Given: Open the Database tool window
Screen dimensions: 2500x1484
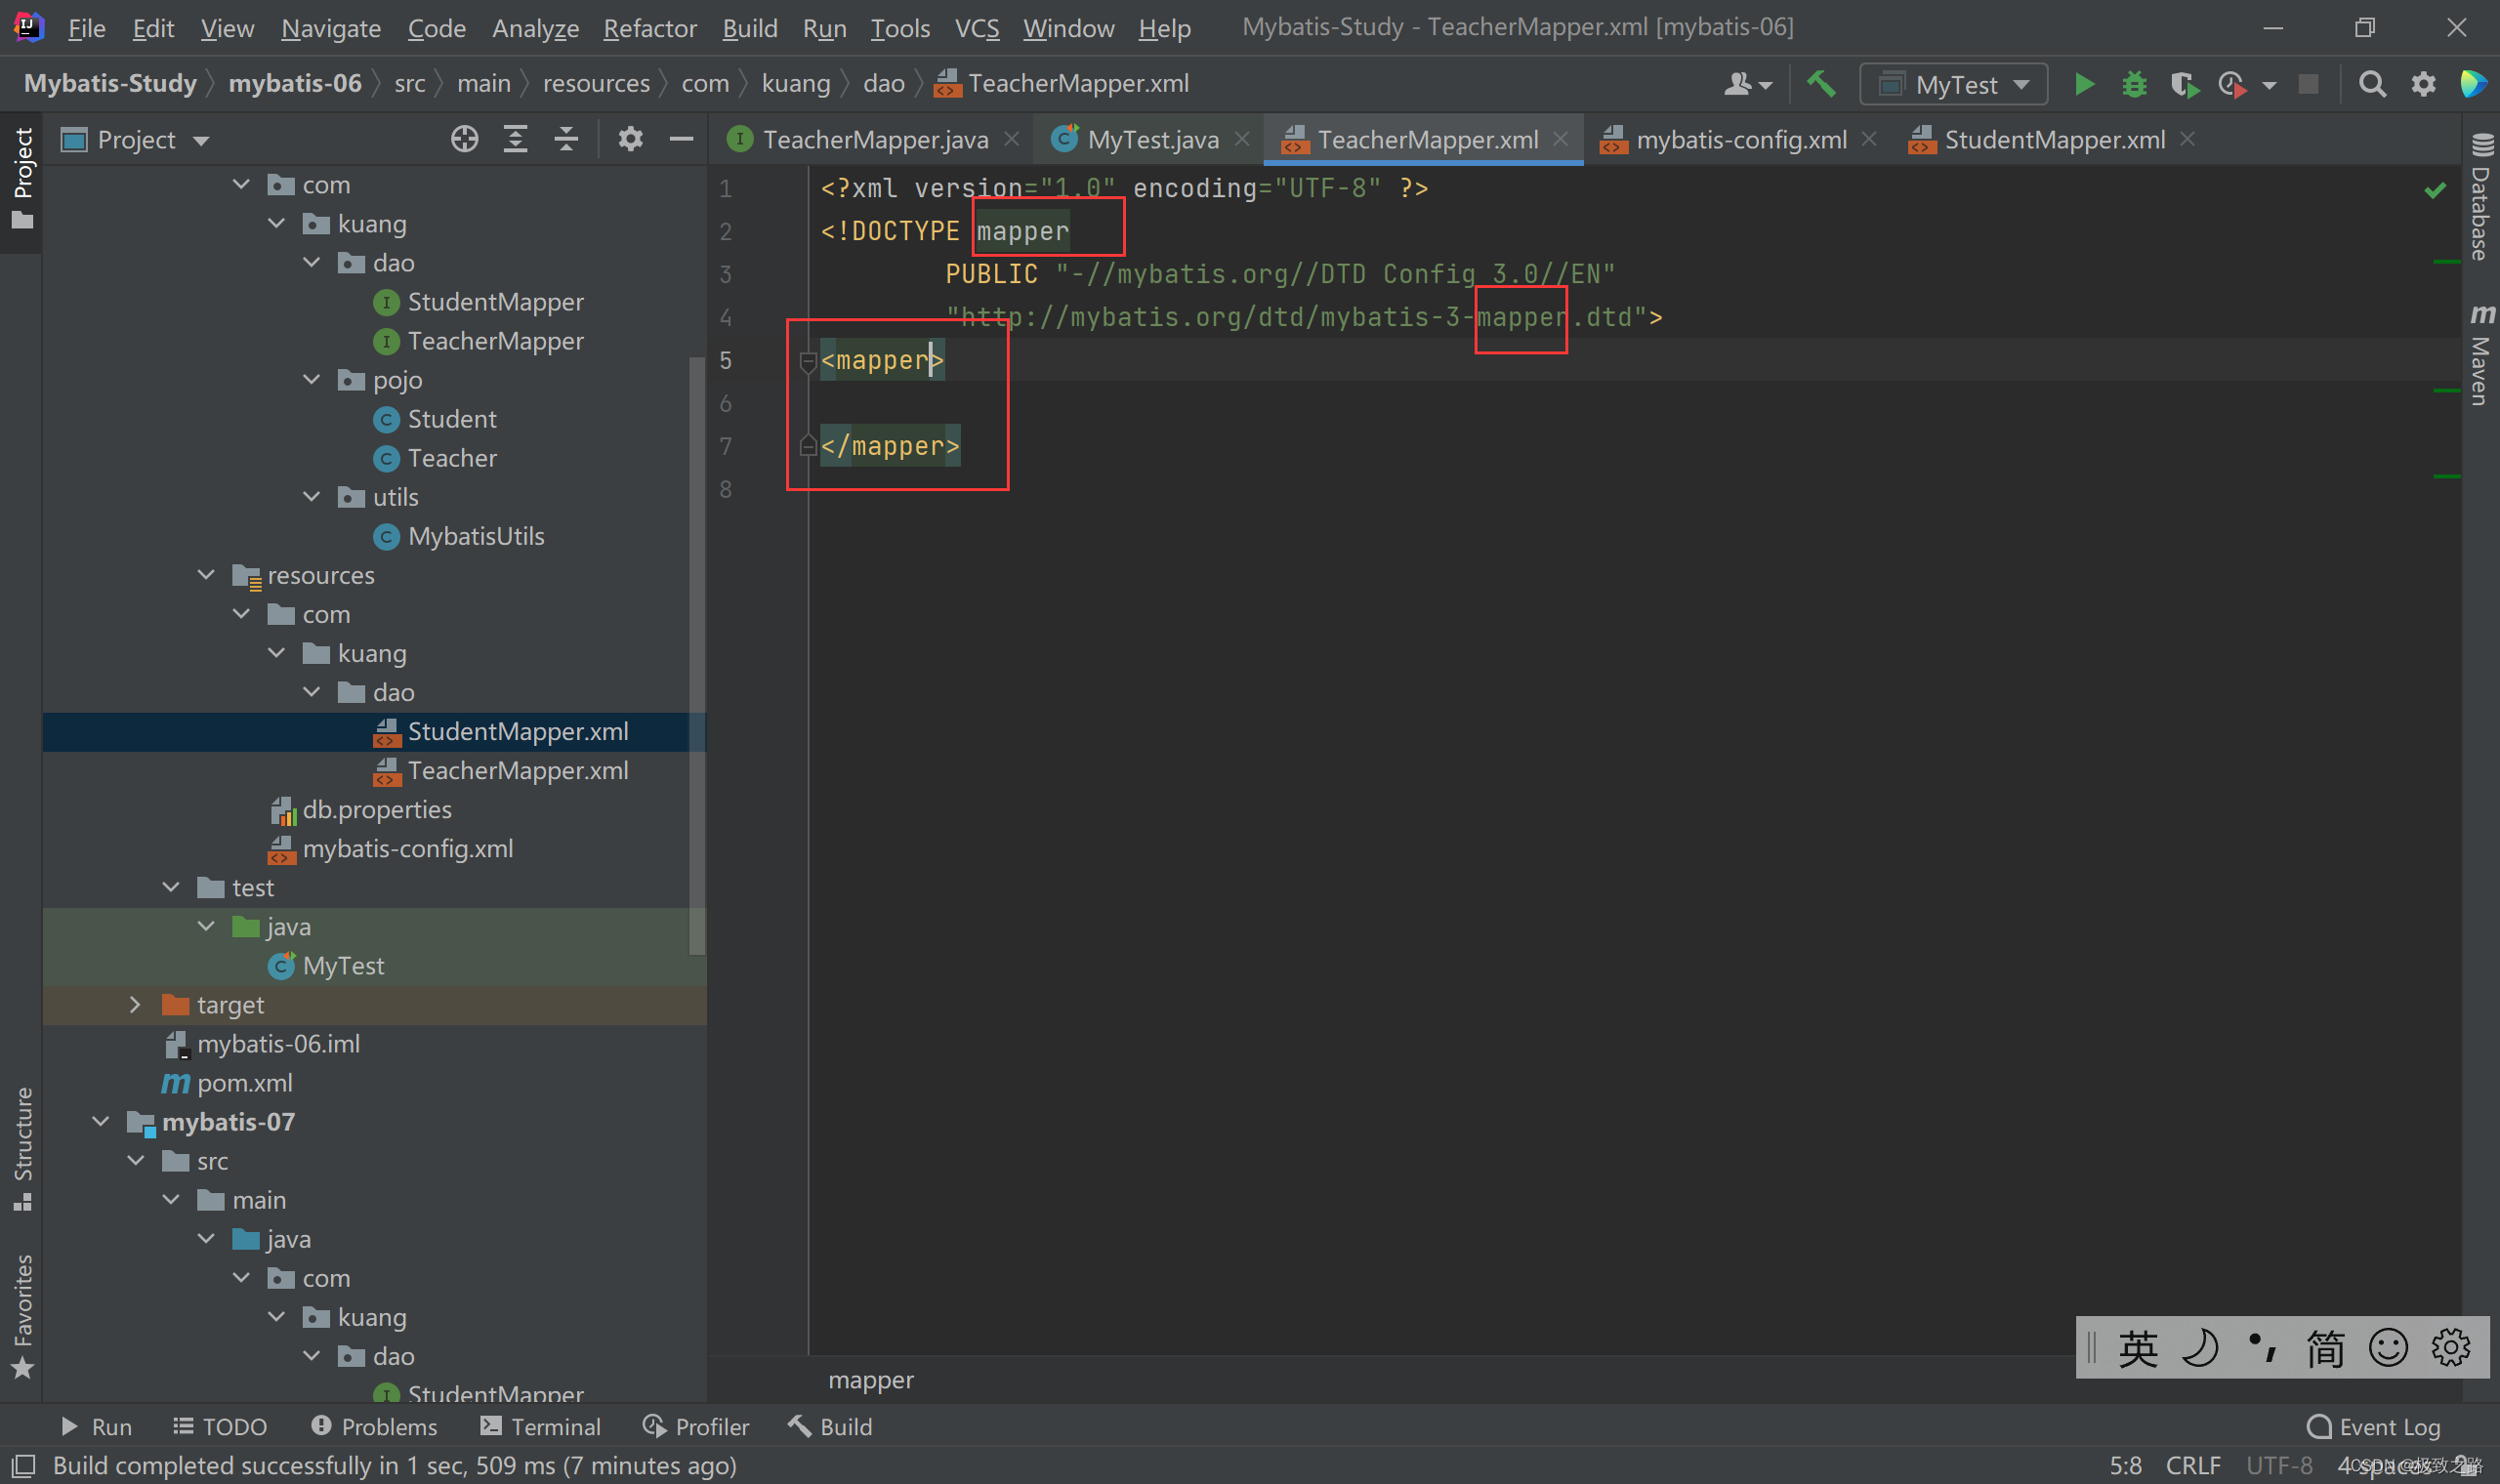Looking at the screenshot, I should point(2481,197).
